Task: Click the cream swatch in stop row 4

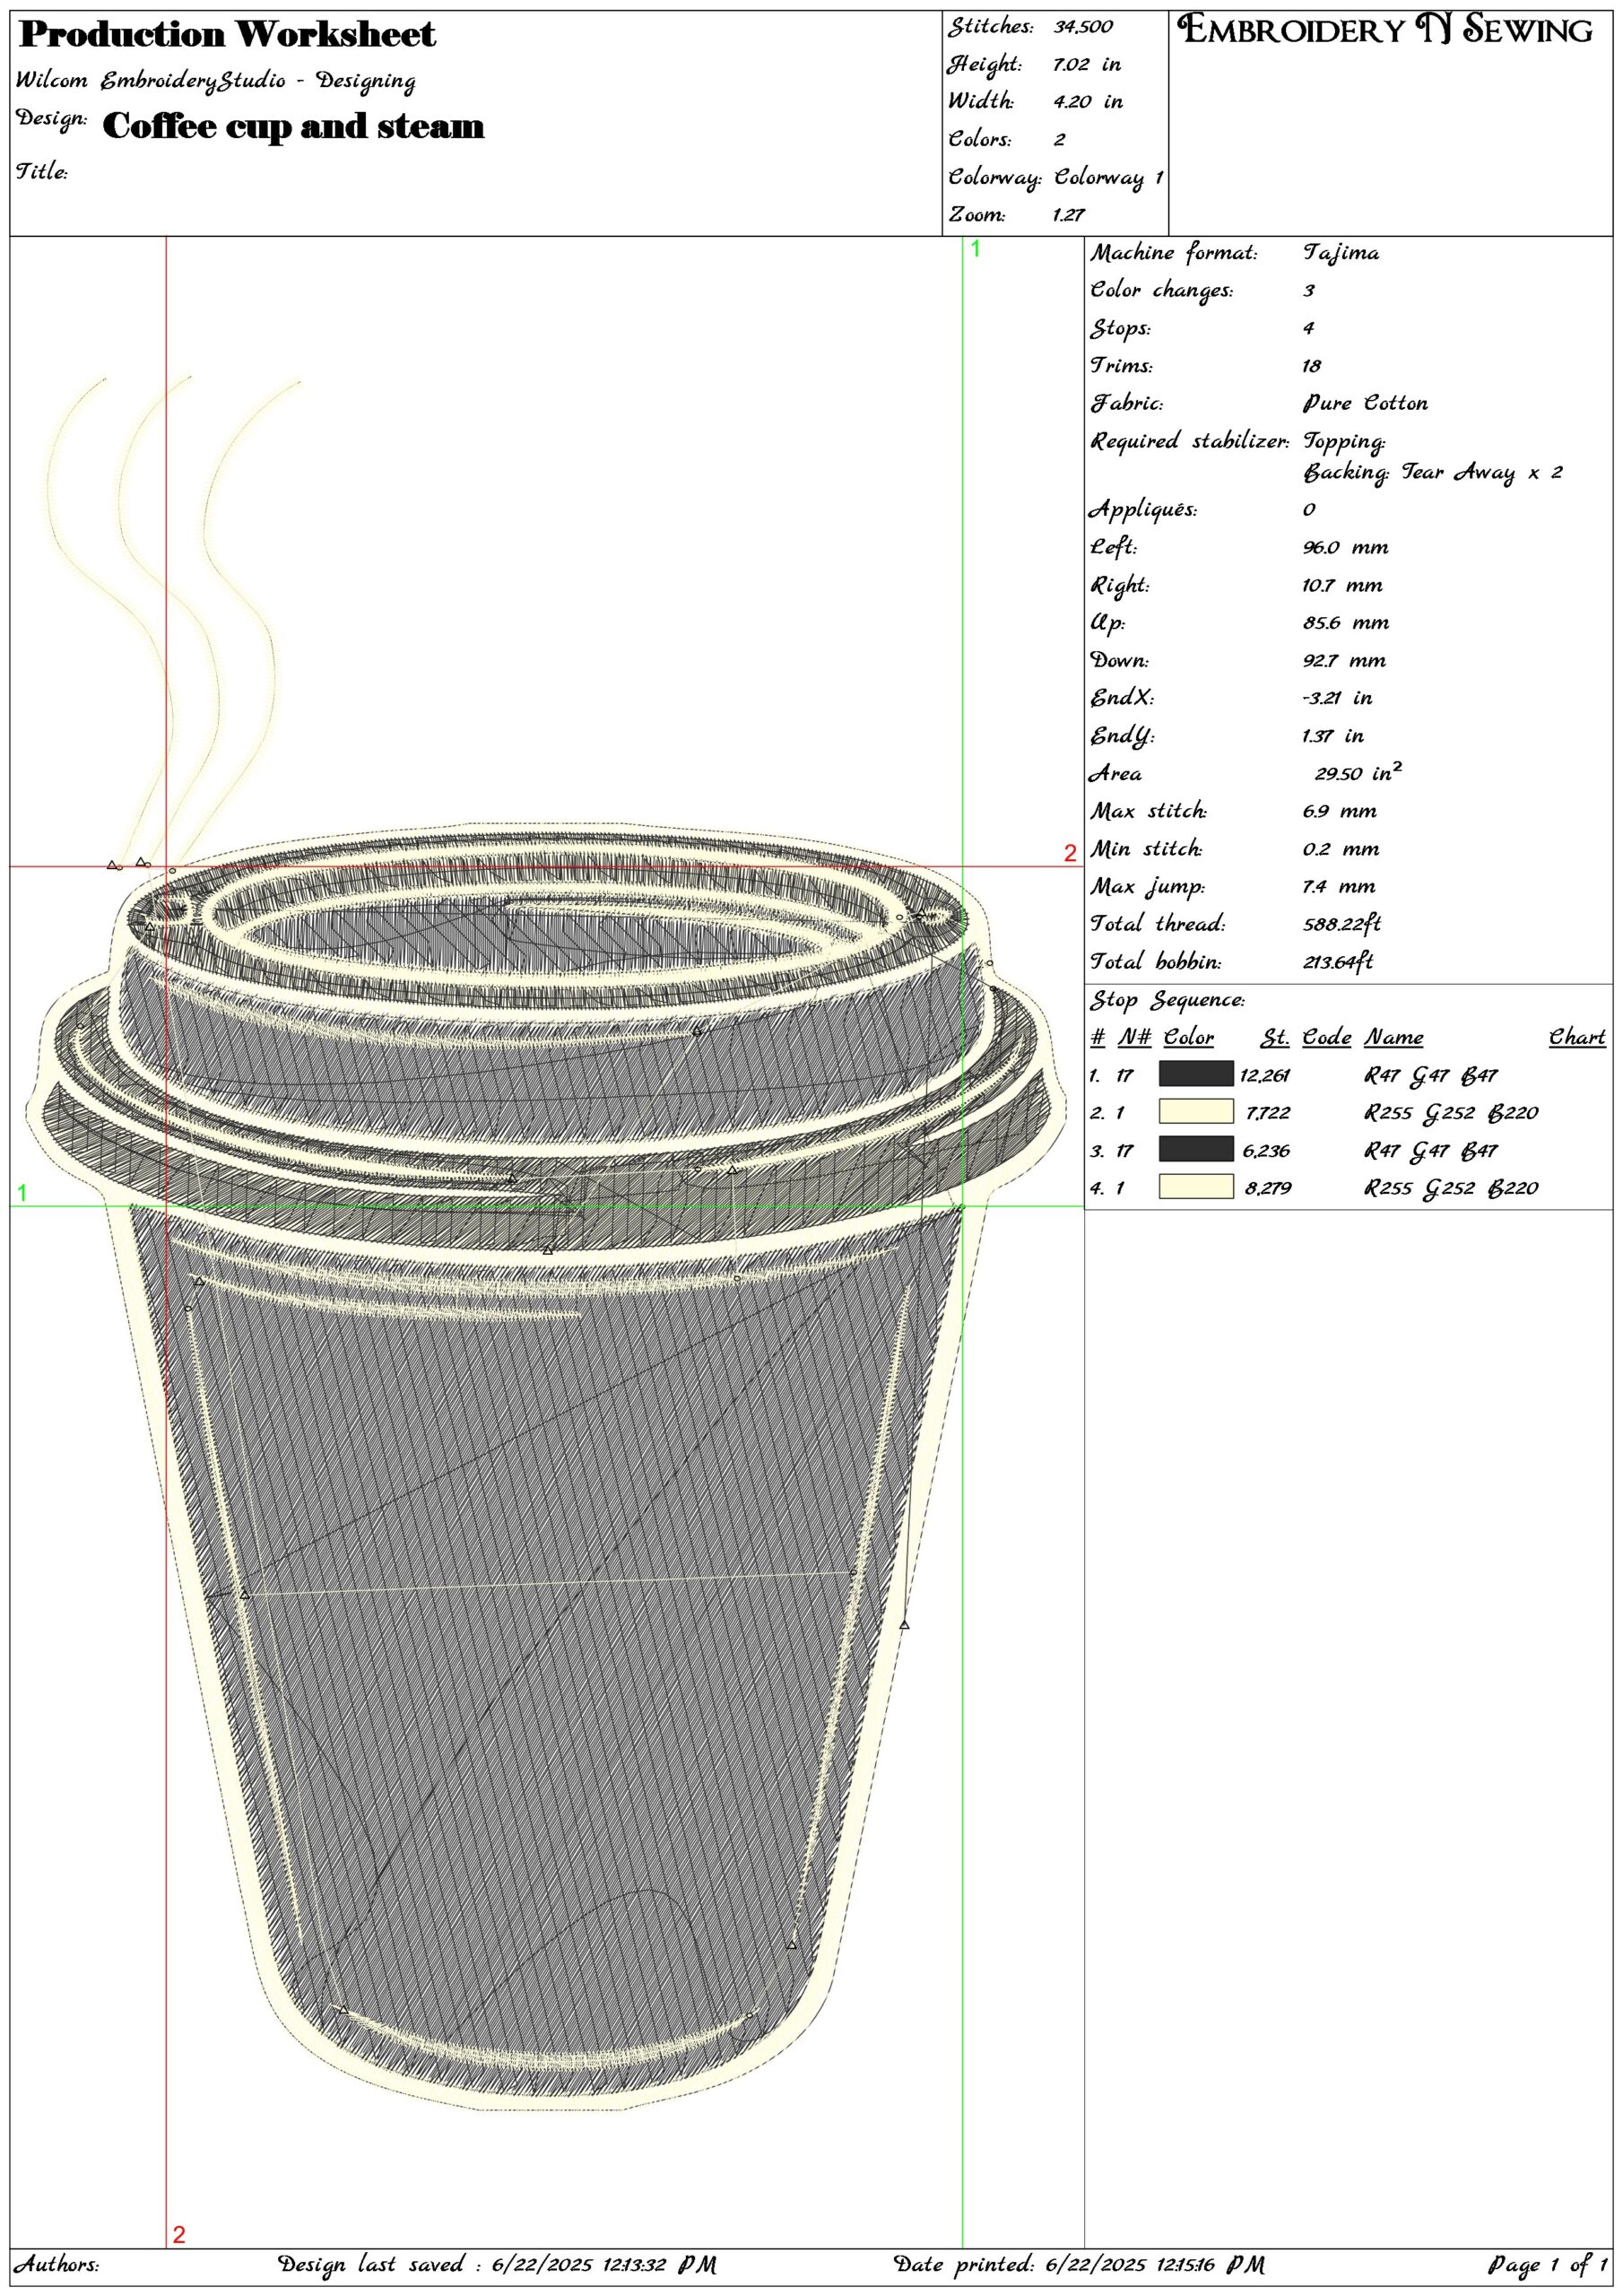Action: coord(1195,1187)
